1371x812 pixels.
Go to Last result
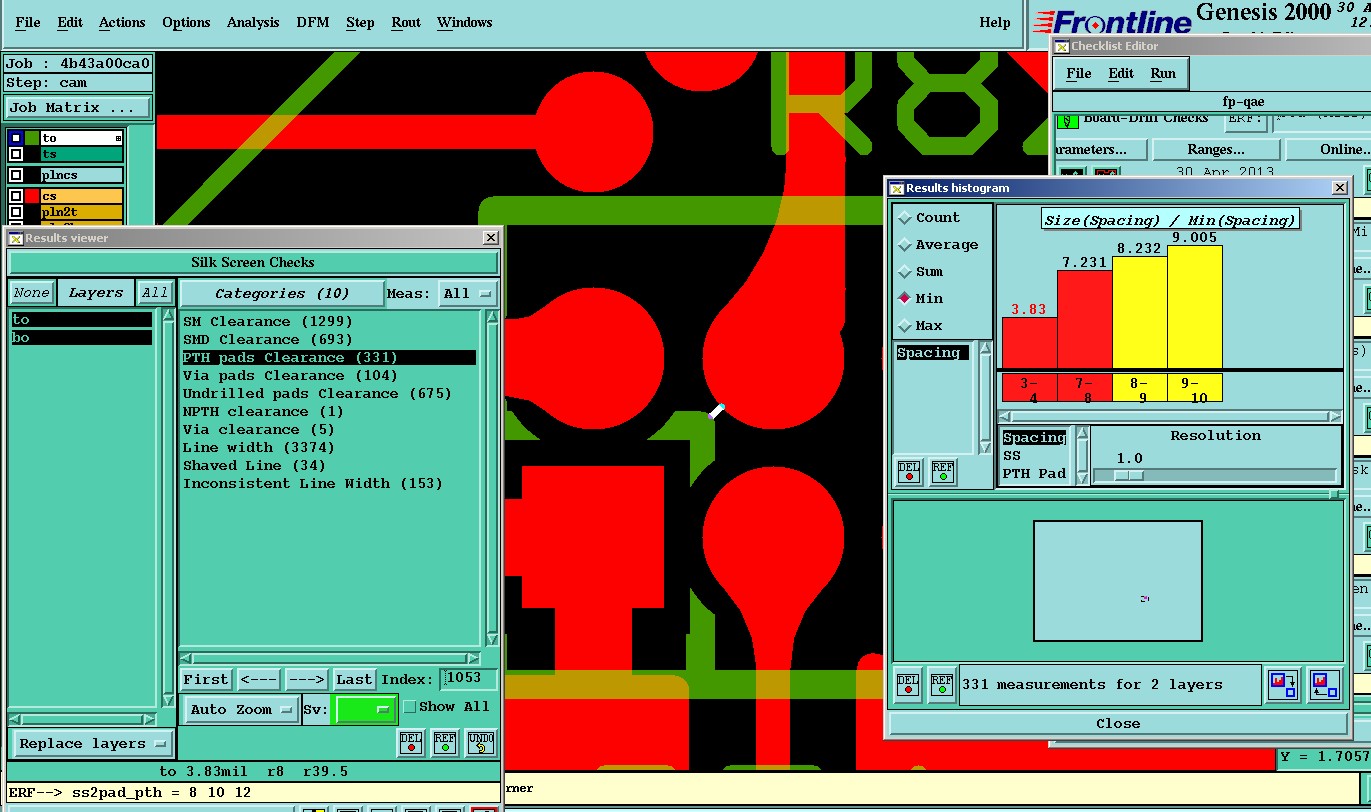tap(354, 679)
